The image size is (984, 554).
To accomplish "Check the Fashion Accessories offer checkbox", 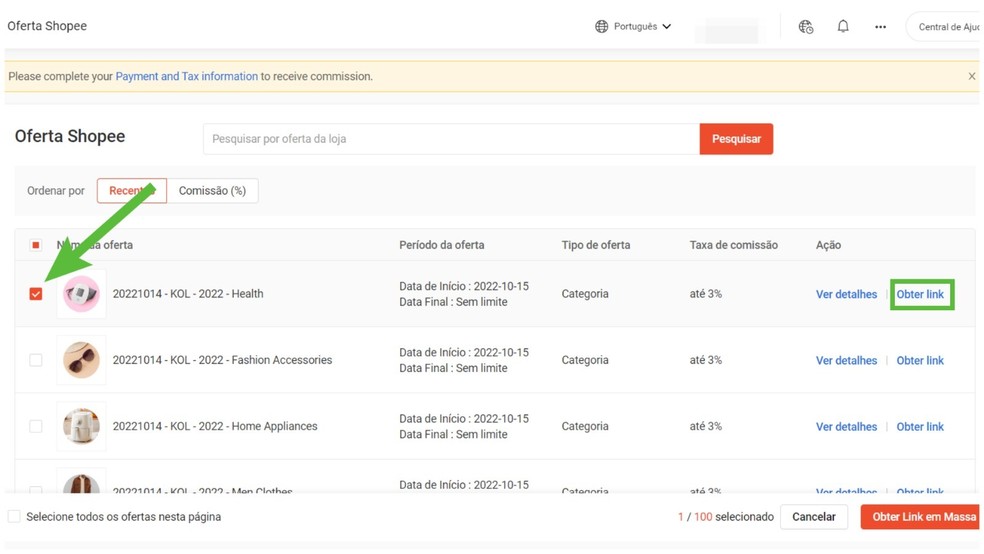I will click(x=36, y=360).
